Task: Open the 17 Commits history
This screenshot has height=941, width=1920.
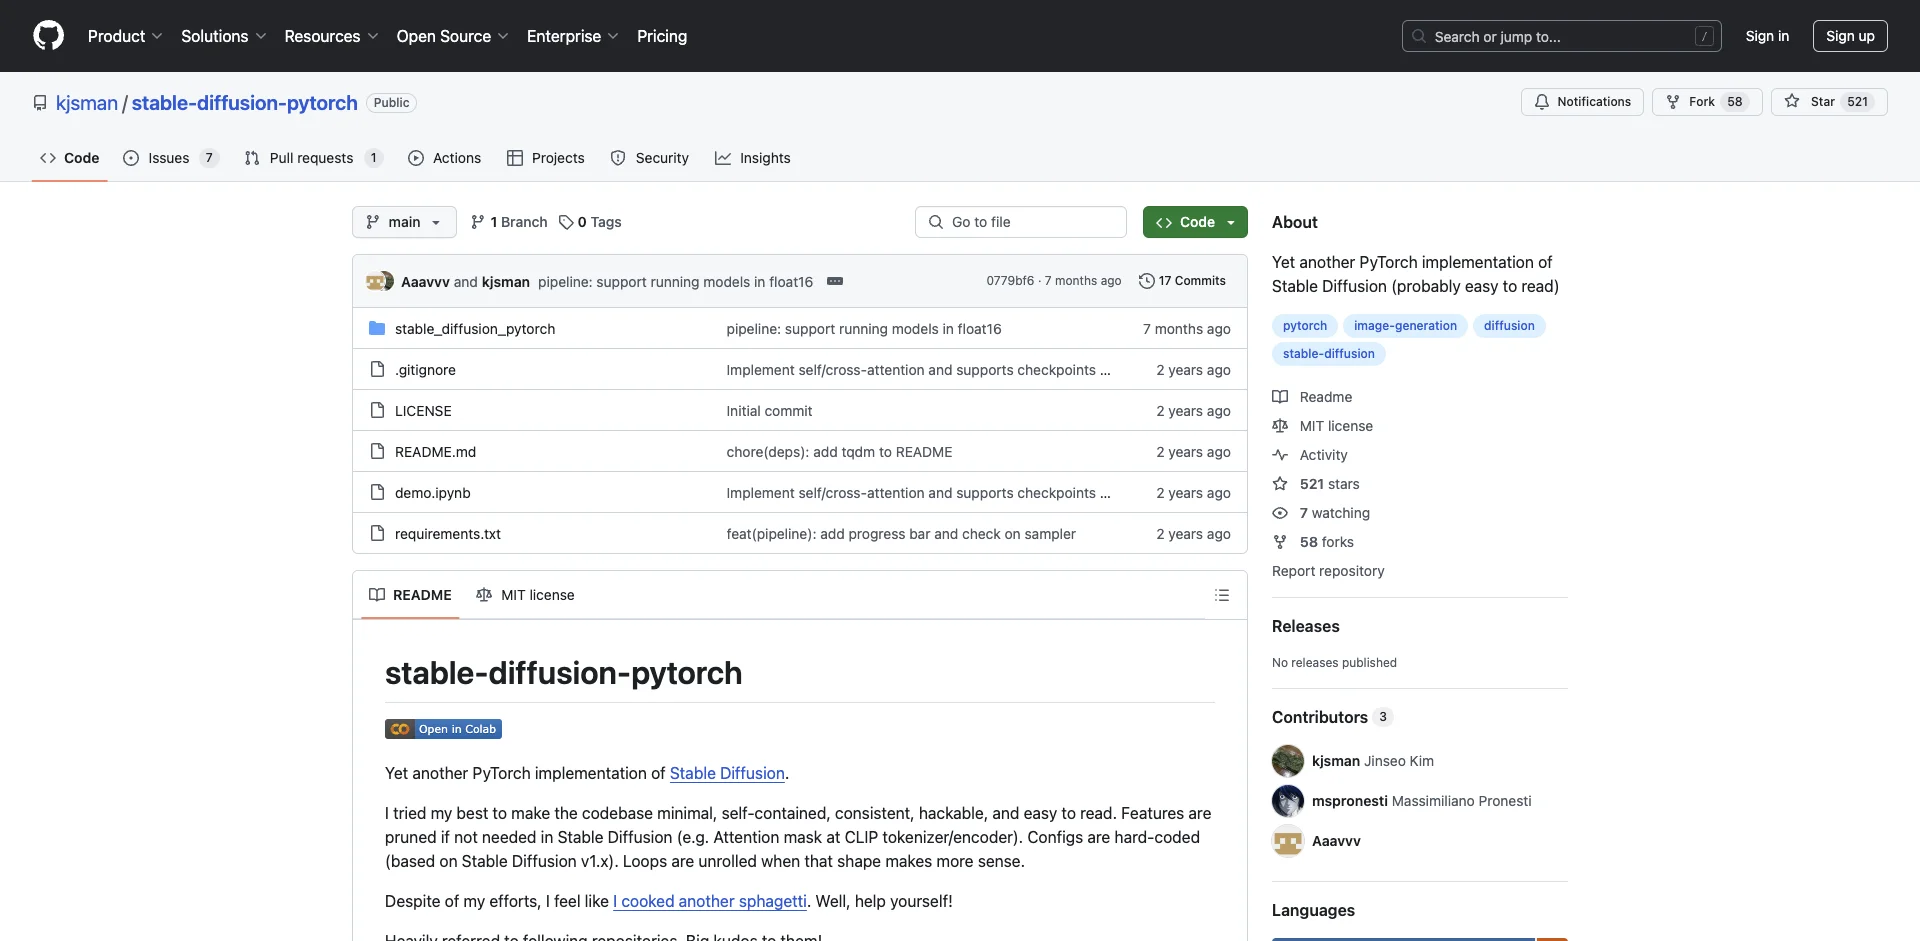Action: tap(1182, 281)
